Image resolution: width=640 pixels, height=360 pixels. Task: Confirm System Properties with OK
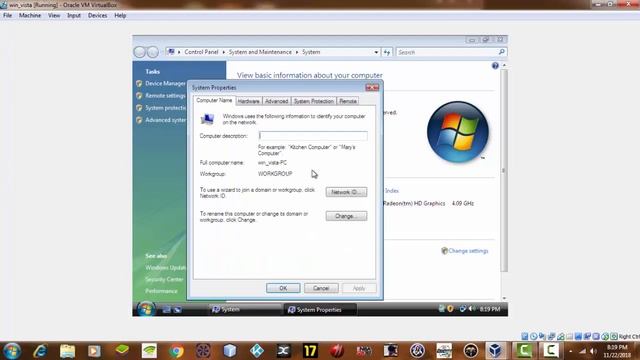283,288
